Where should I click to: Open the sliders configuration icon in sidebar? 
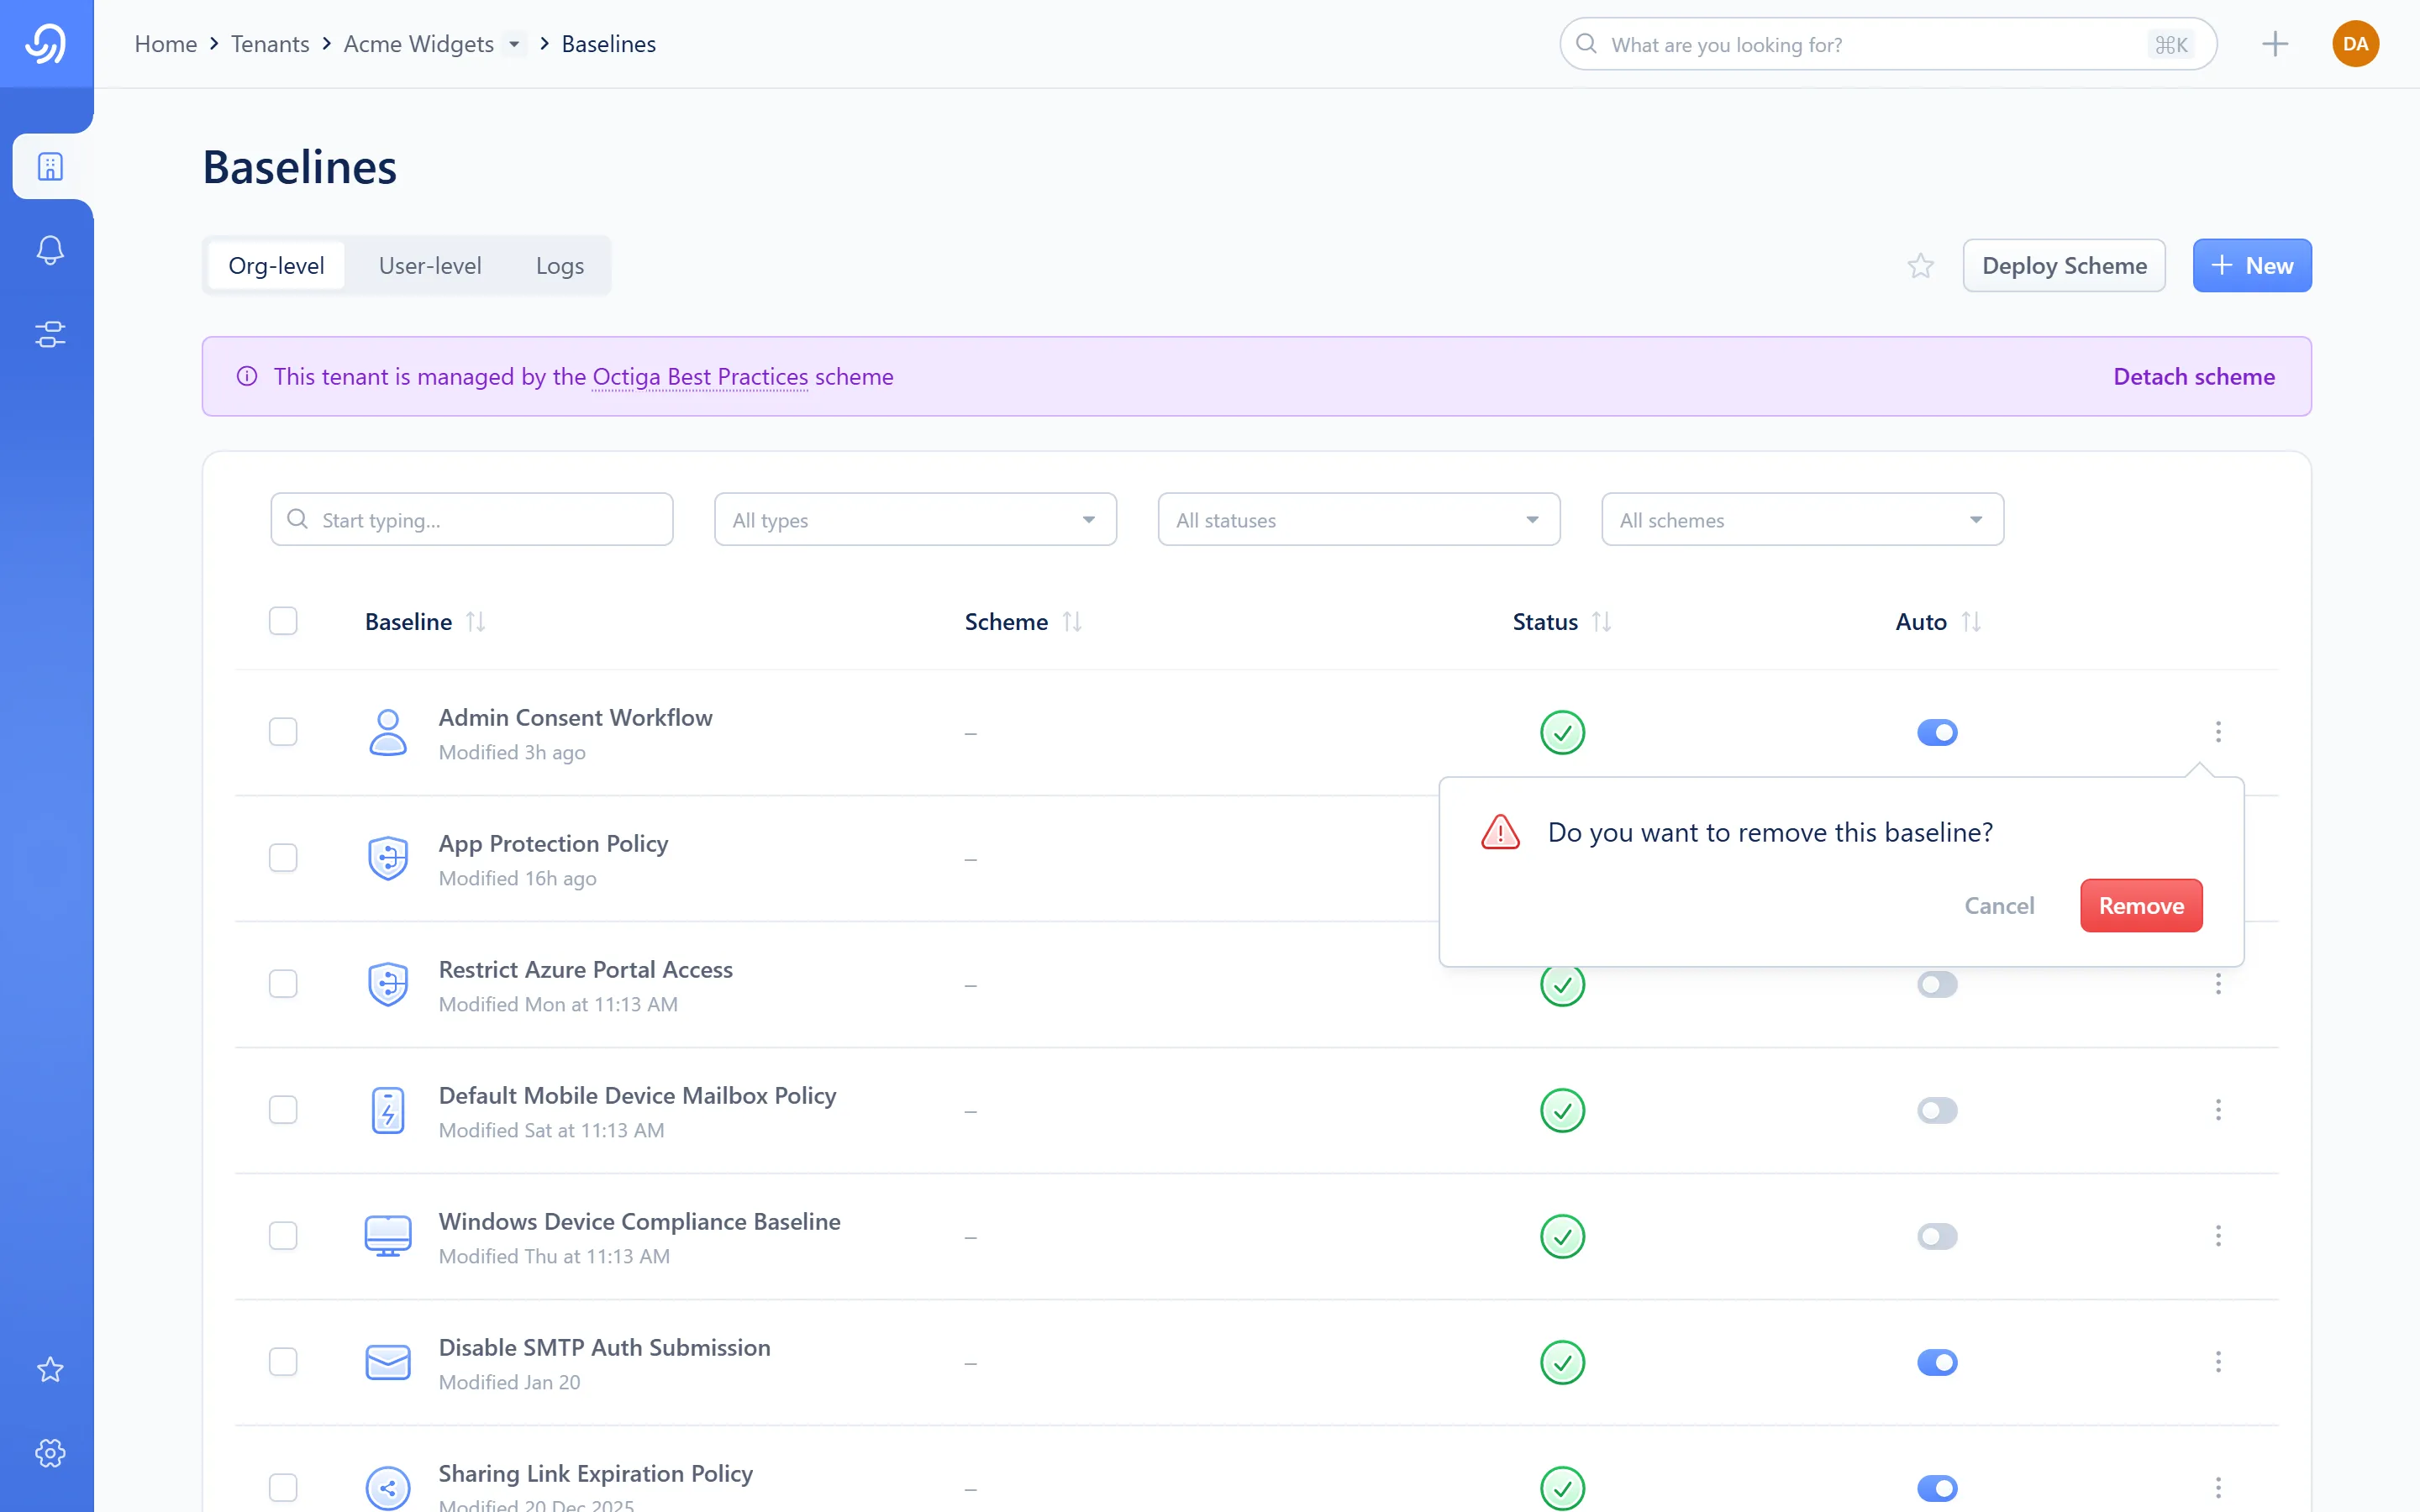coord(50,334)
